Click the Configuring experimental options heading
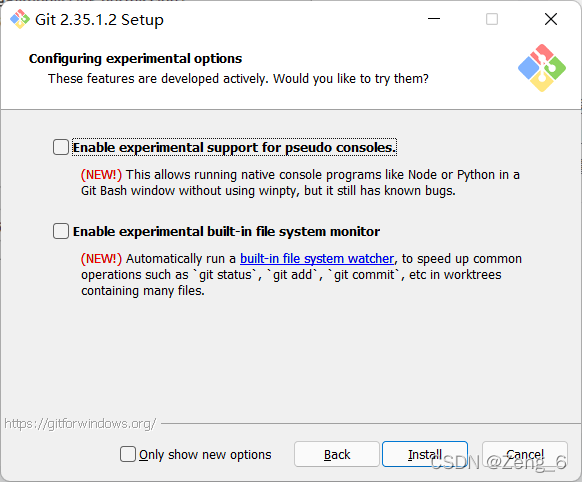The height and width of the screenshot is (482, 582). pos(135,59)
